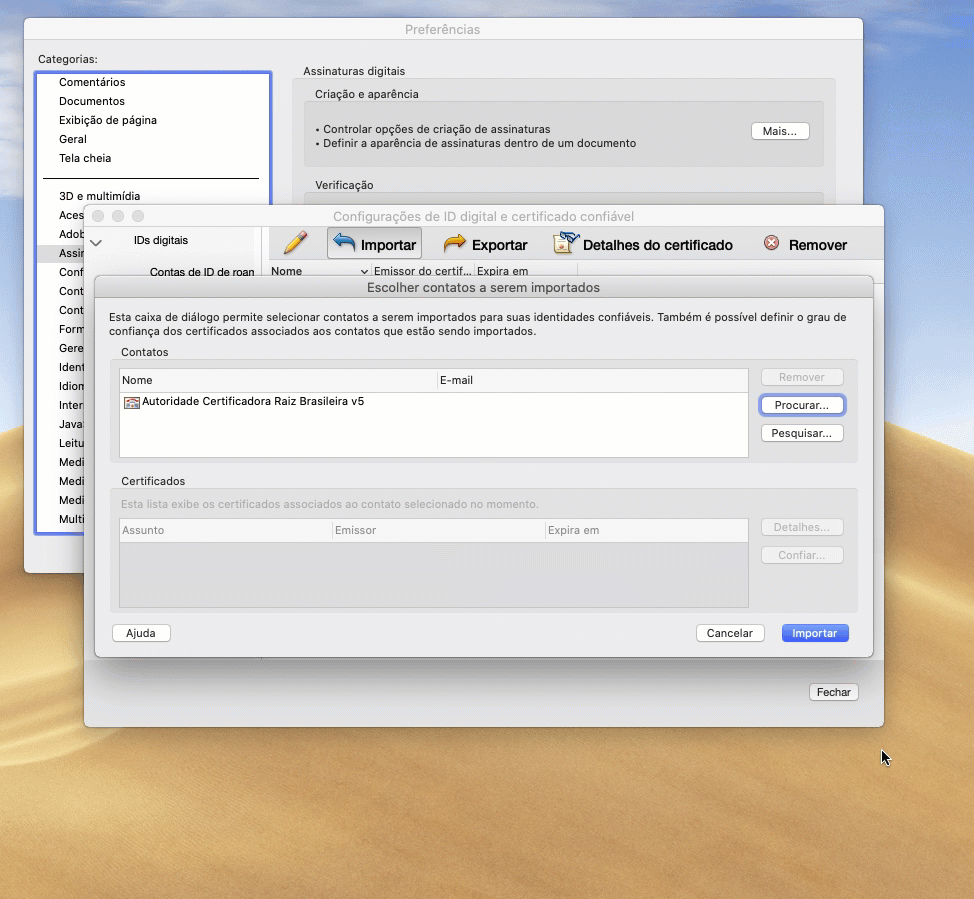Click the close button of digital ID settings window

[98, 216]
